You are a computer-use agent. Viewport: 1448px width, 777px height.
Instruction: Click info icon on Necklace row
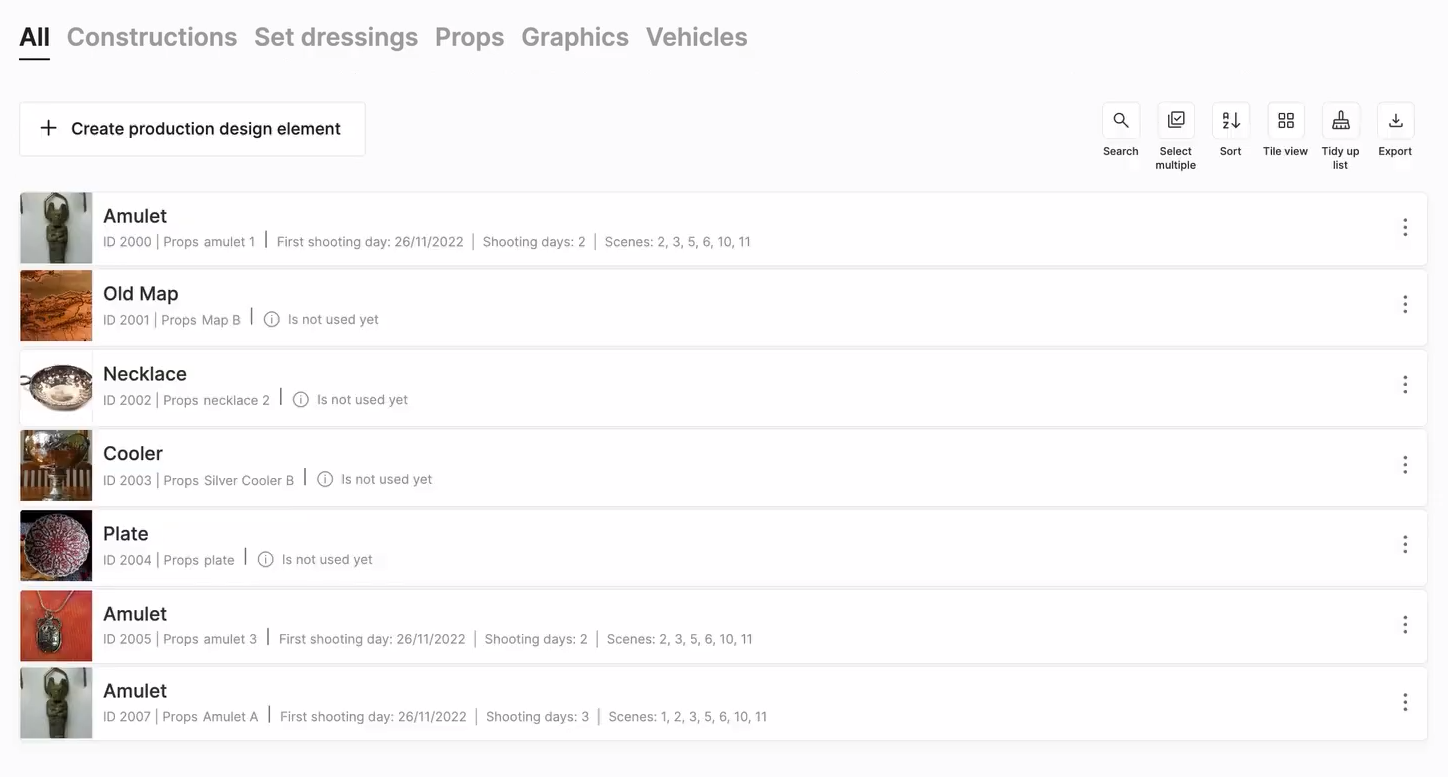click(x=300, y=400)
